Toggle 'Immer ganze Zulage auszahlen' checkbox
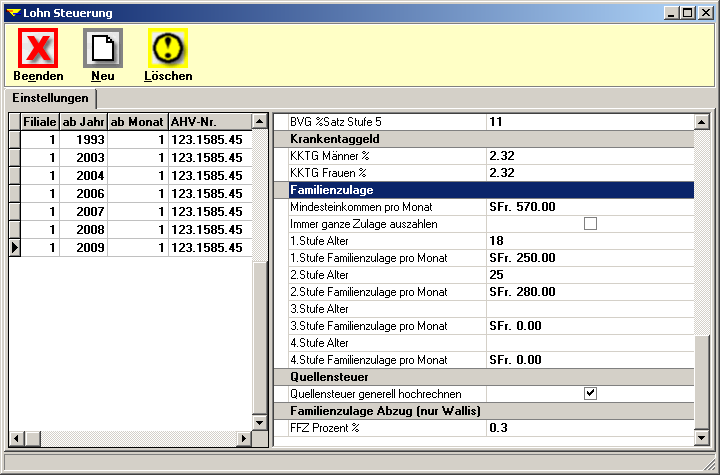Screen dimensions: 720x475 pyautogui.click(x=590, y=224)
